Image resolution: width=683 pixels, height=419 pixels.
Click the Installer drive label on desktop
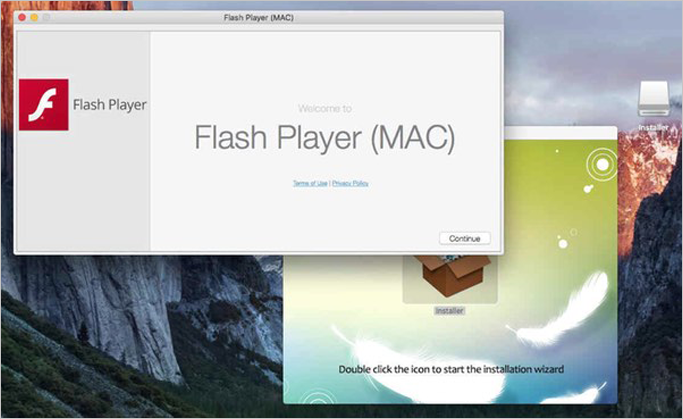653,128
